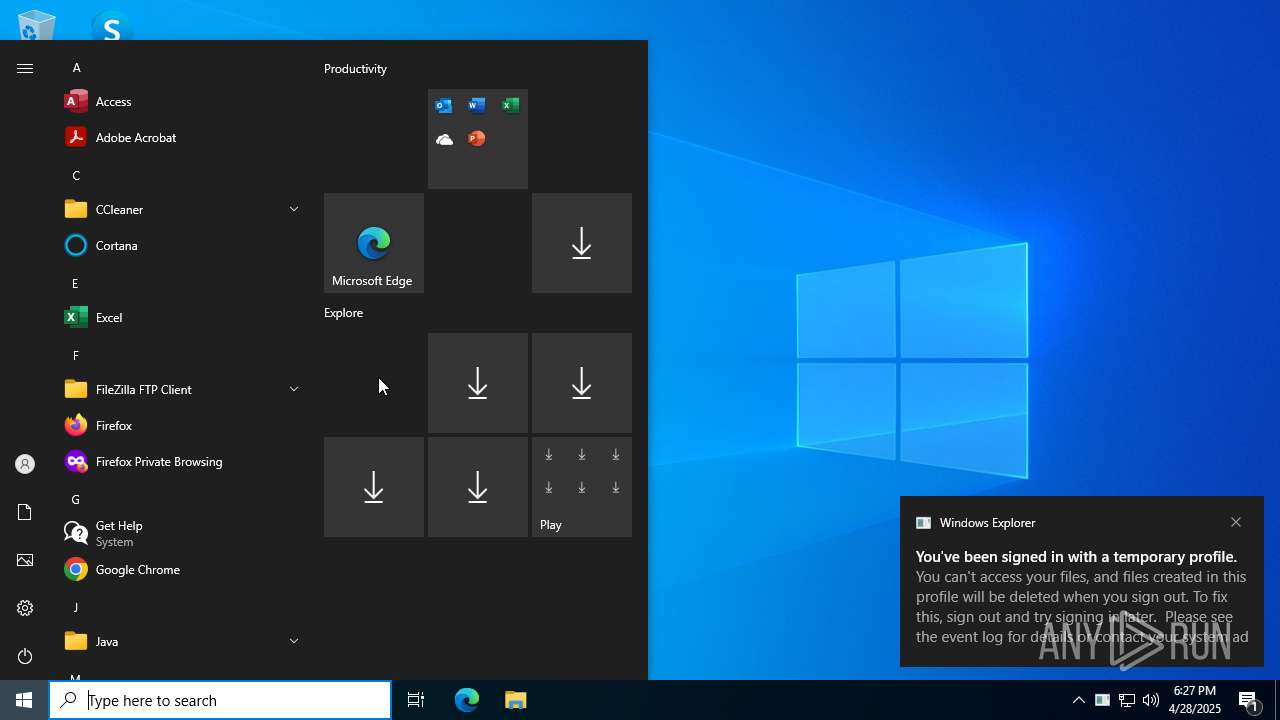
Task: Select the Explore group header
Action: point(343,313)
